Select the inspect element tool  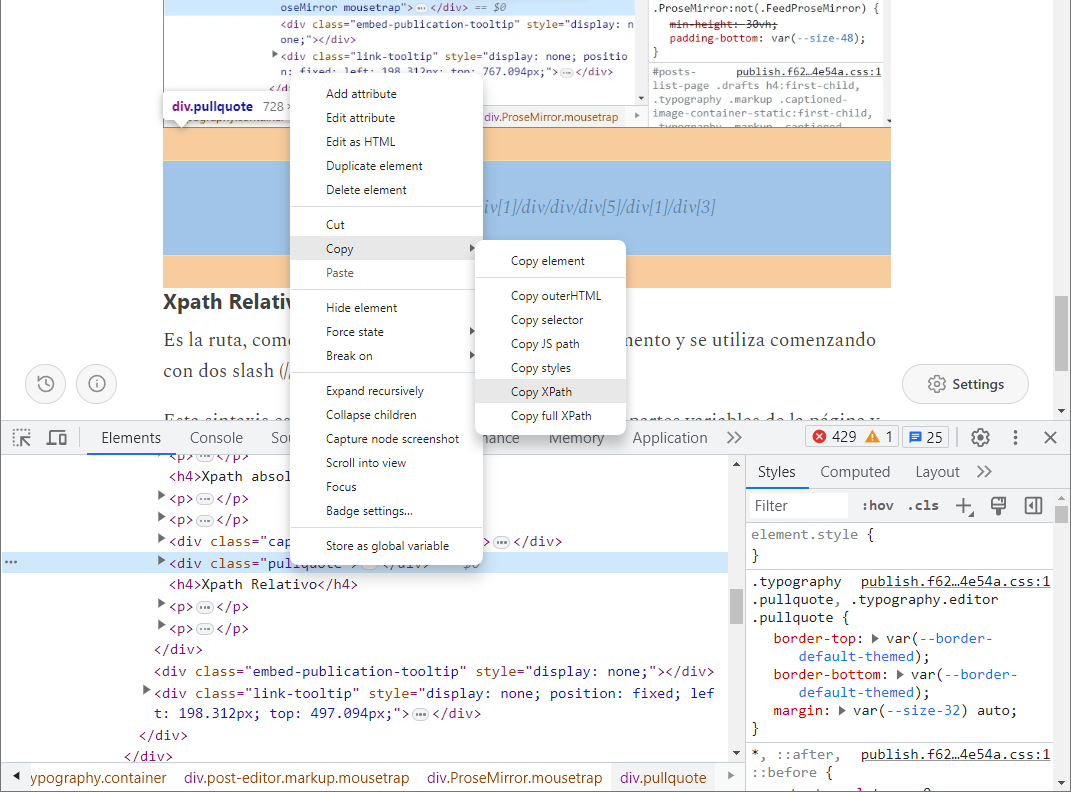pyautogui.click(x=21, y=437)
